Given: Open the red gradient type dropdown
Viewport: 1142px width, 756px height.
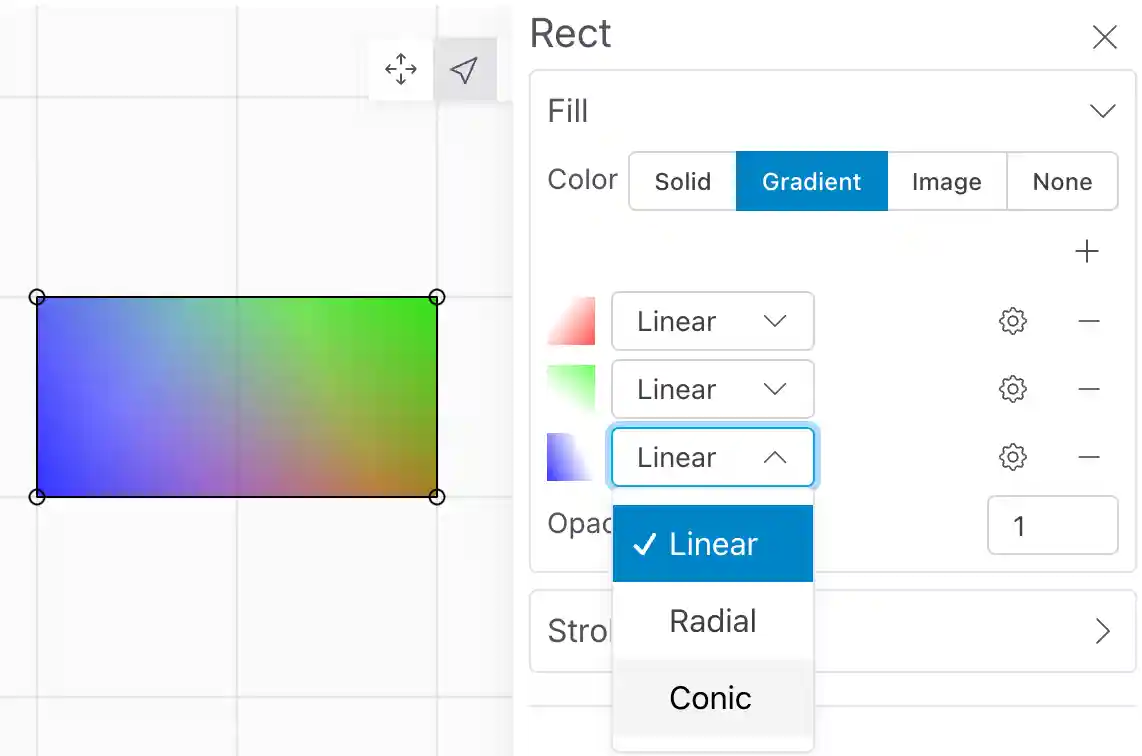Looking at the screenshot, I should point(712,321).
